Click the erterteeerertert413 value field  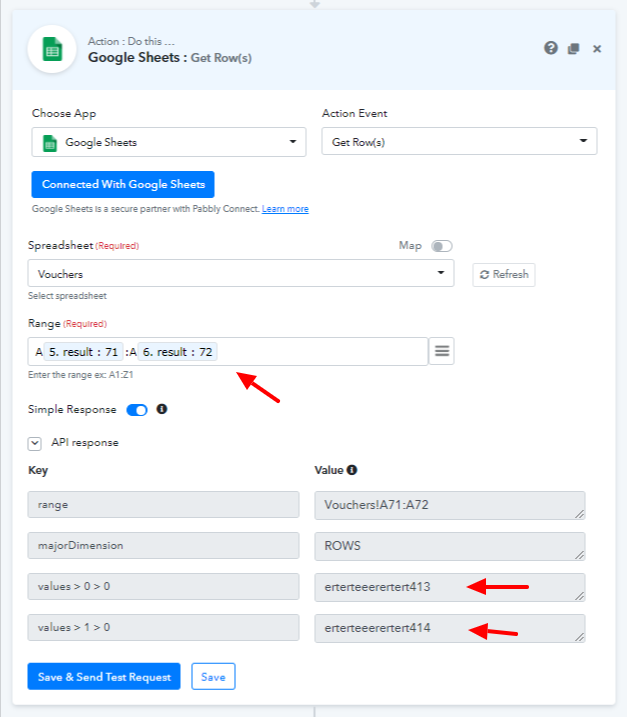(450, 587)
